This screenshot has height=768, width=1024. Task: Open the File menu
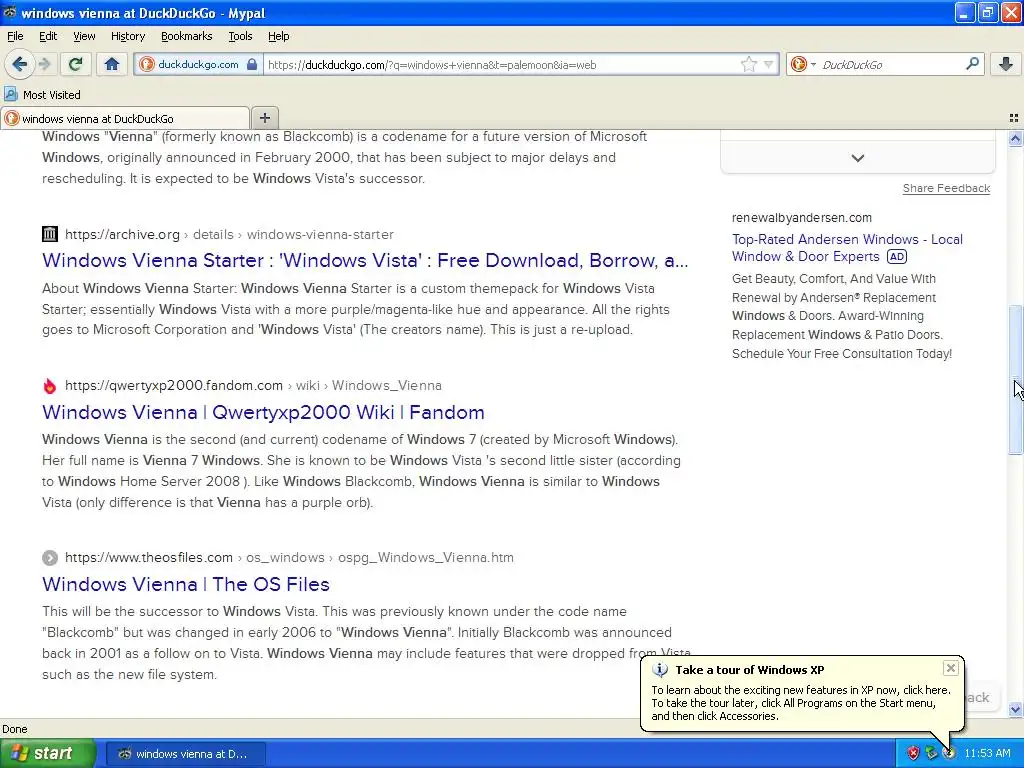(15, 36)
